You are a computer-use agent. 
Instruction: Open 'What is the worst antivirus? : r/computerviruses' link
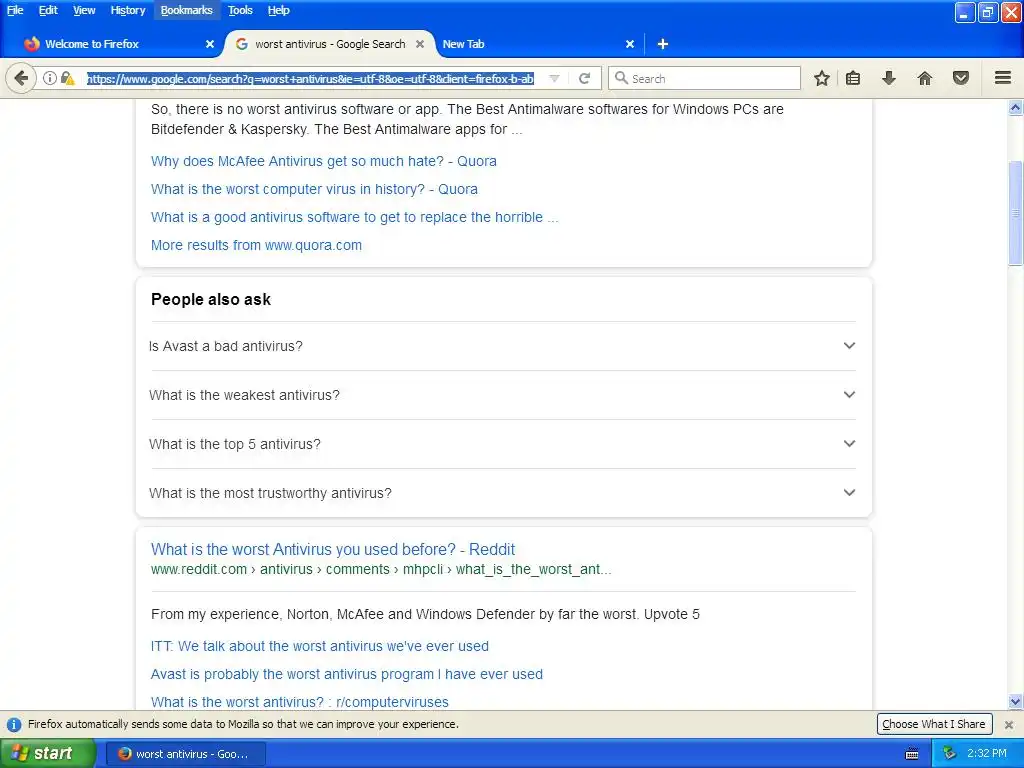[300, 702]
